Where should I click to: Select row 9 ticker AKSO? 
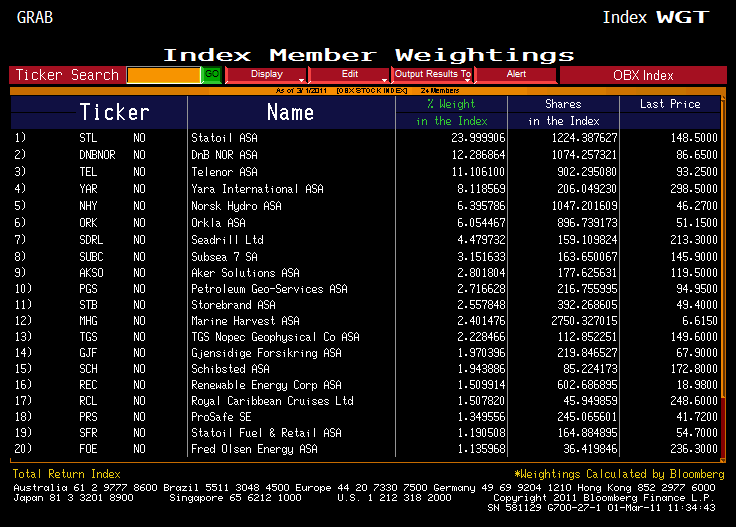pos(91,273)
